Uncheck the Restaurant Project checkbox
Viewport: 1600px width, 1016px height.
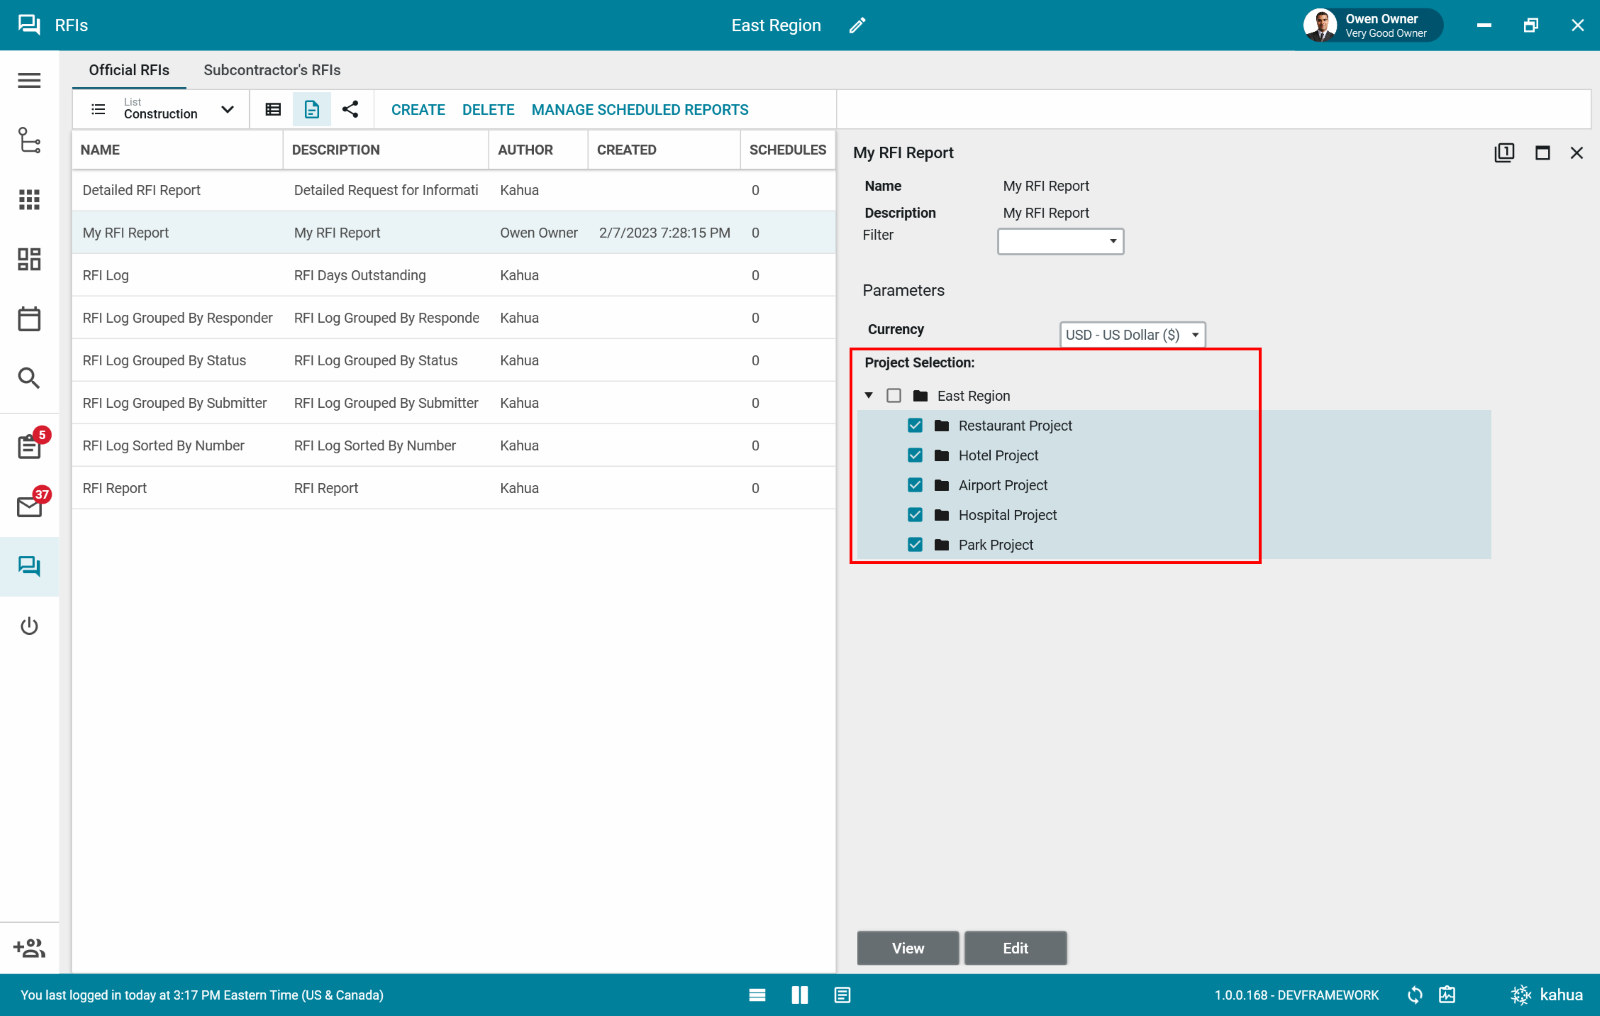coord(915,426)
